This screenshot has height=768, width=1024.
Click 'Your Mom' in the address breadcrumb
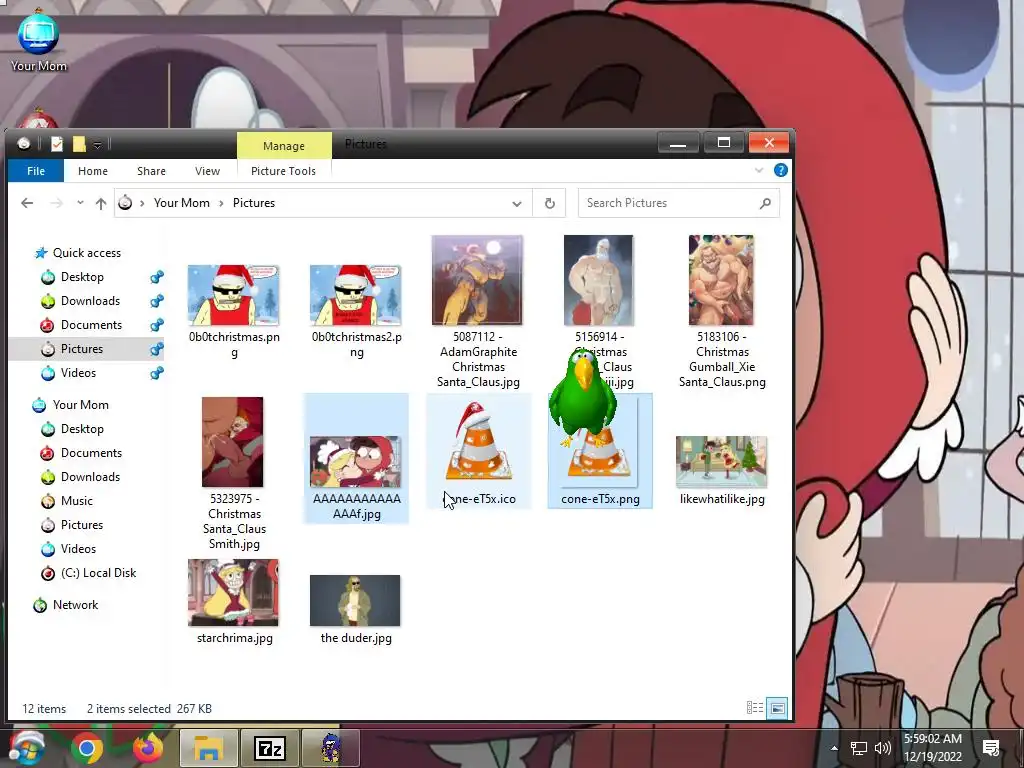point(182,203)
